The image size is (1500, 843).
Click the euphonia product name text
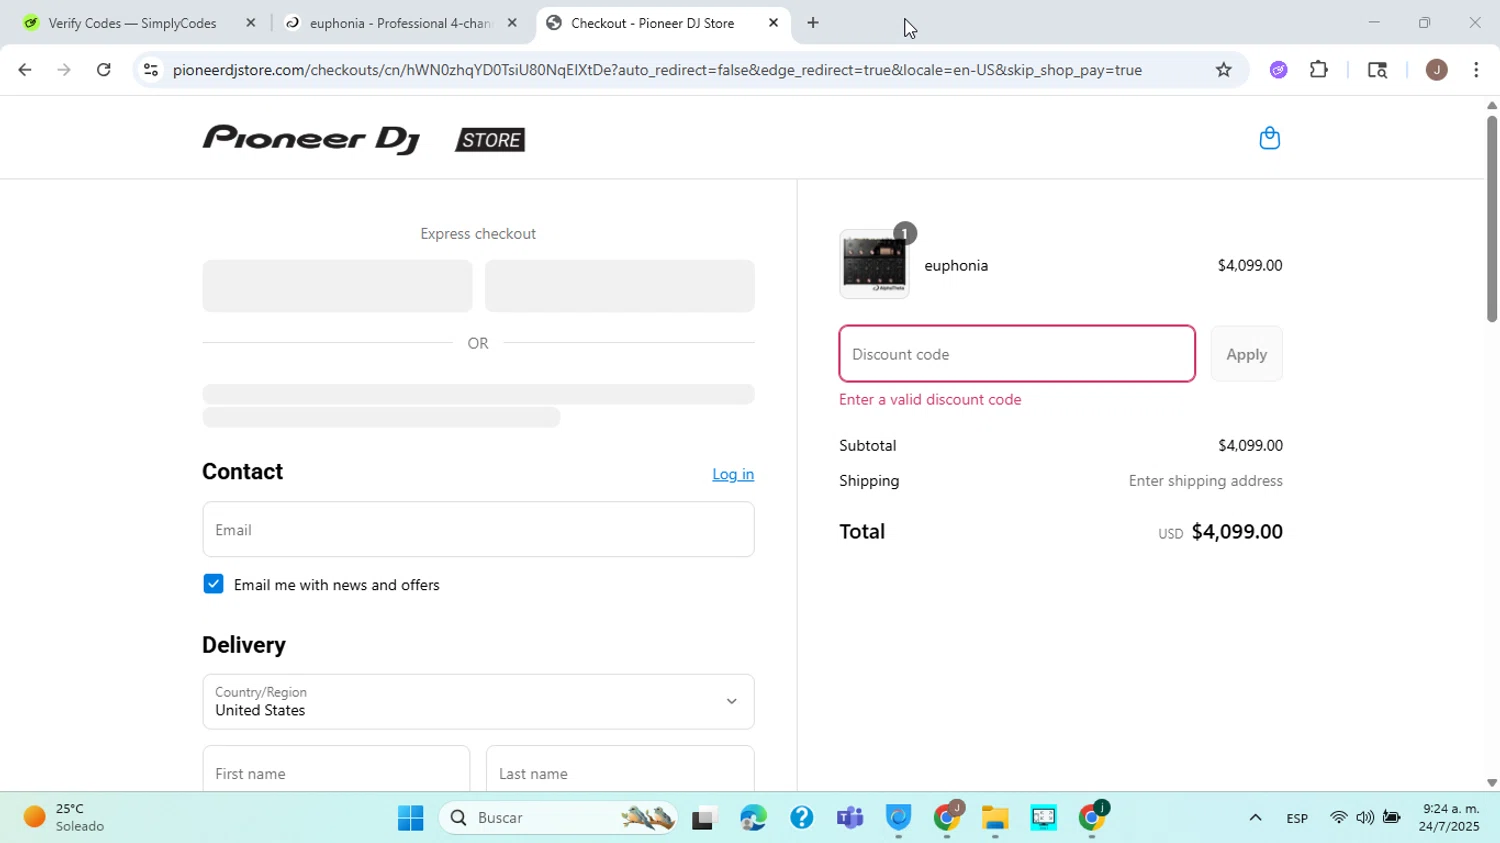point(956,265)
